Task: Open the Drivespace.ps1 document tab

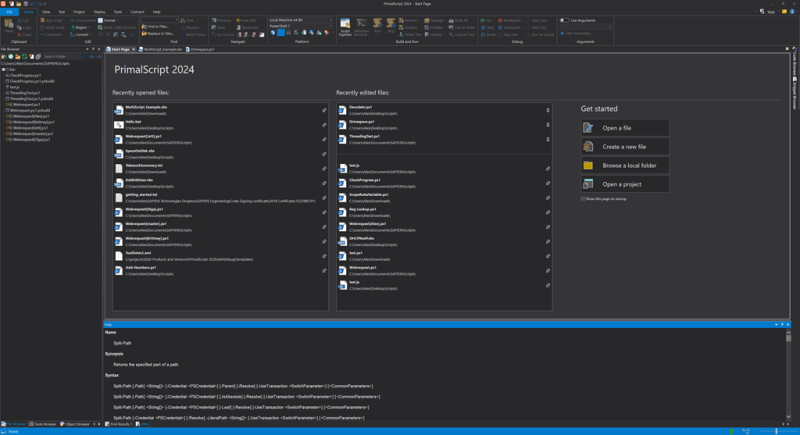Action: point(200,49)
